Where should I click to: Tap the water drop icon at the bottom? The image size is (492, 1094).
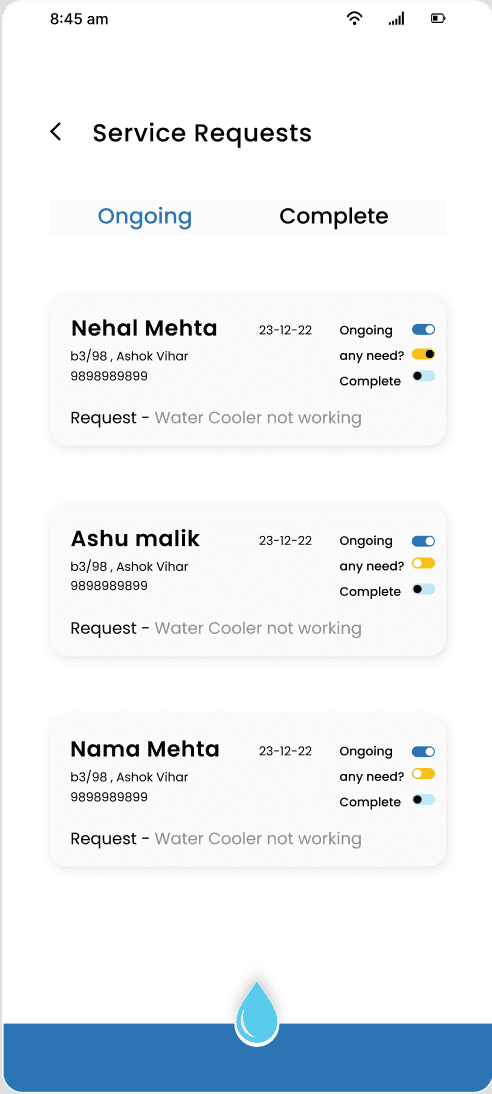pos(256,1013)
